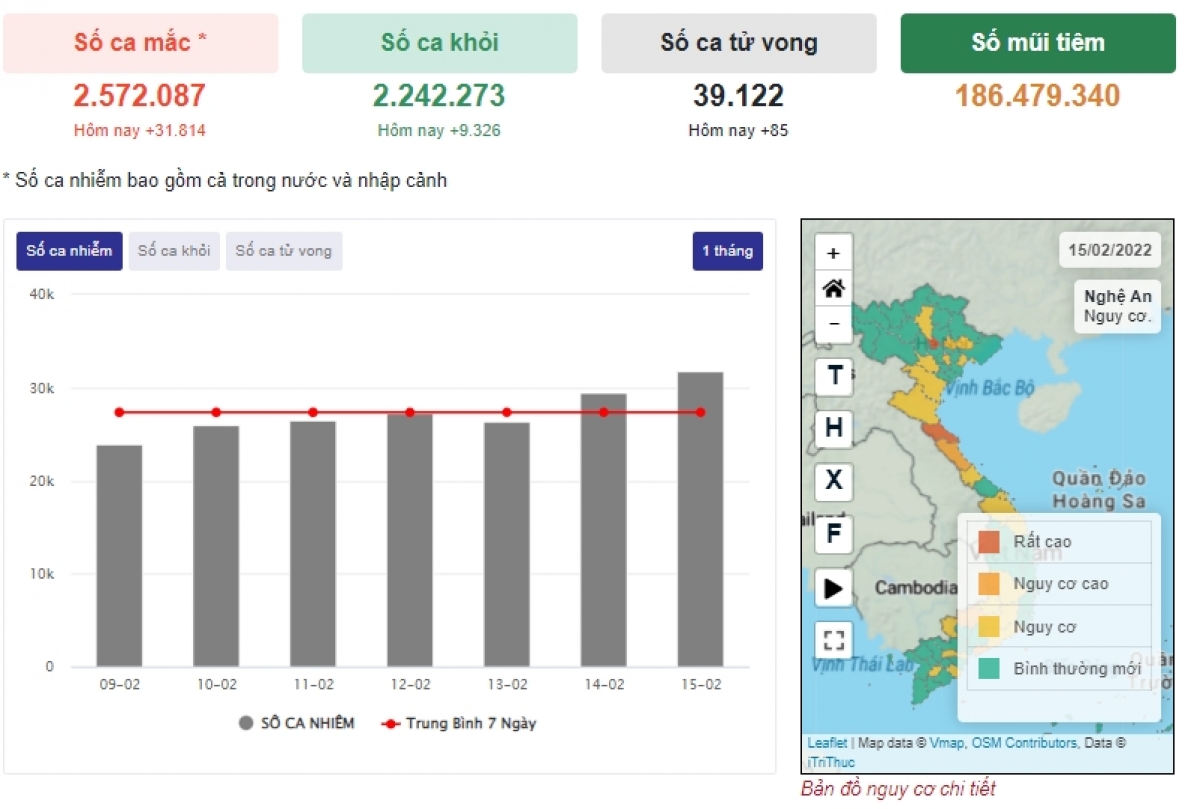
Task: Reset map to home view
Action: 833,289
